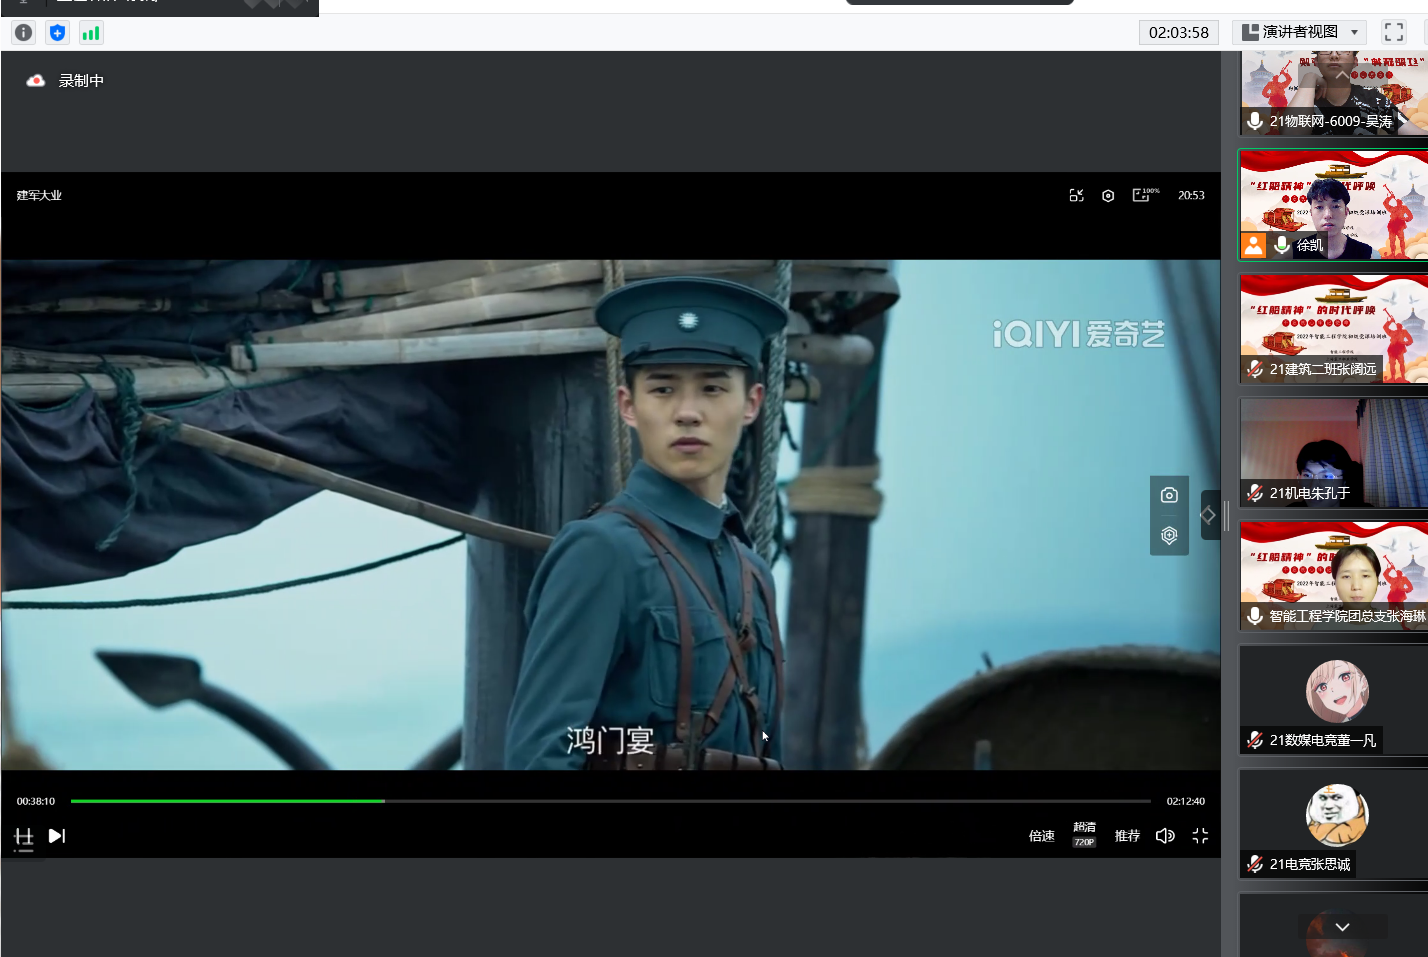
Task: Click the splitter handle beside the participant panel
Action: [1227, 515]
